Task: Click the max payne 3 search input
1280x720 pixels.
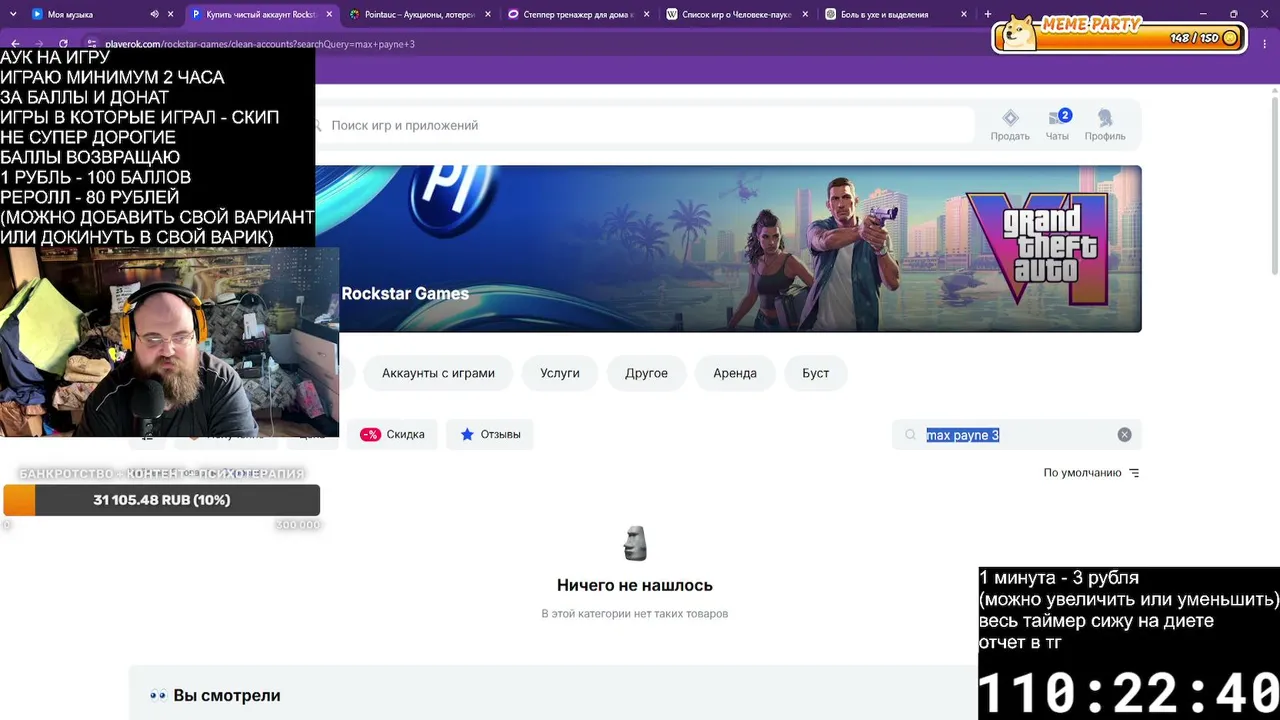Action: click(x=1017, y=435)
